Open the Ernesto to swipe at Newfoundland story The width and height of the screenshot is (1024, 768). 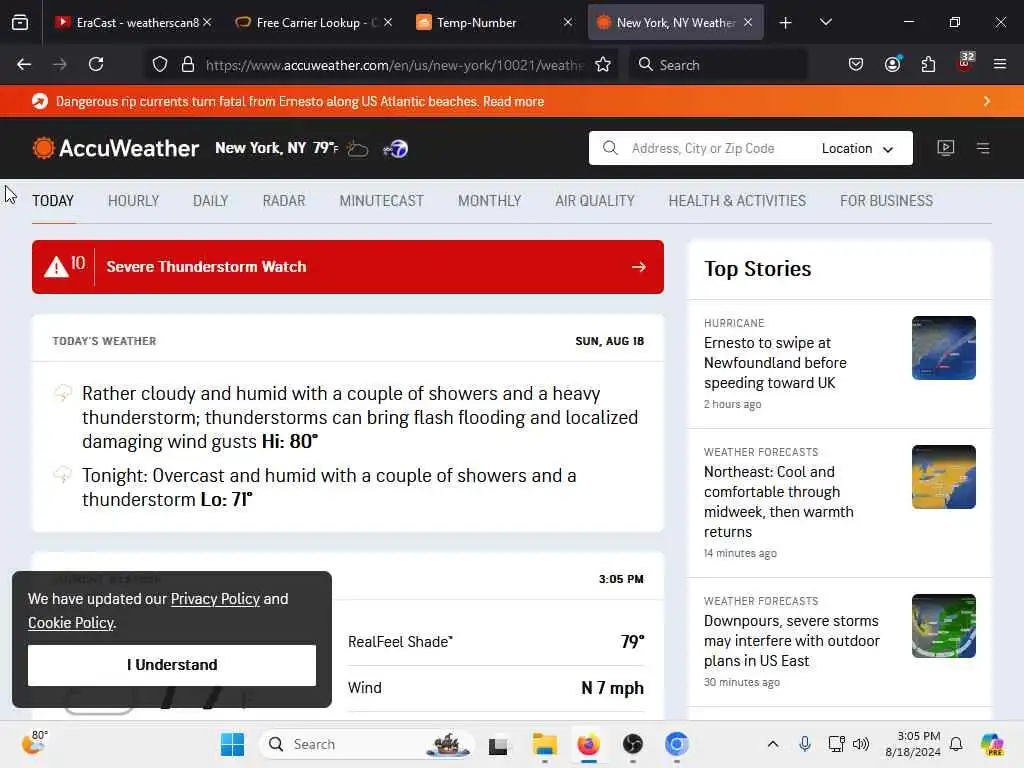click(x=775, y=362)
